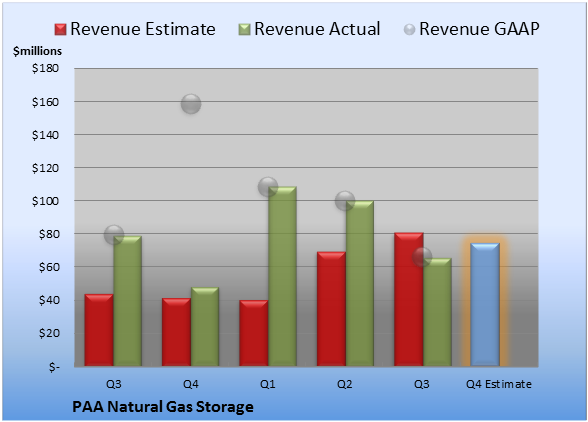Click the 'PAA Natural Gas Storage' title
Image resolution: width=588 pixels, height=422 pixels.
tap(163, 407)
